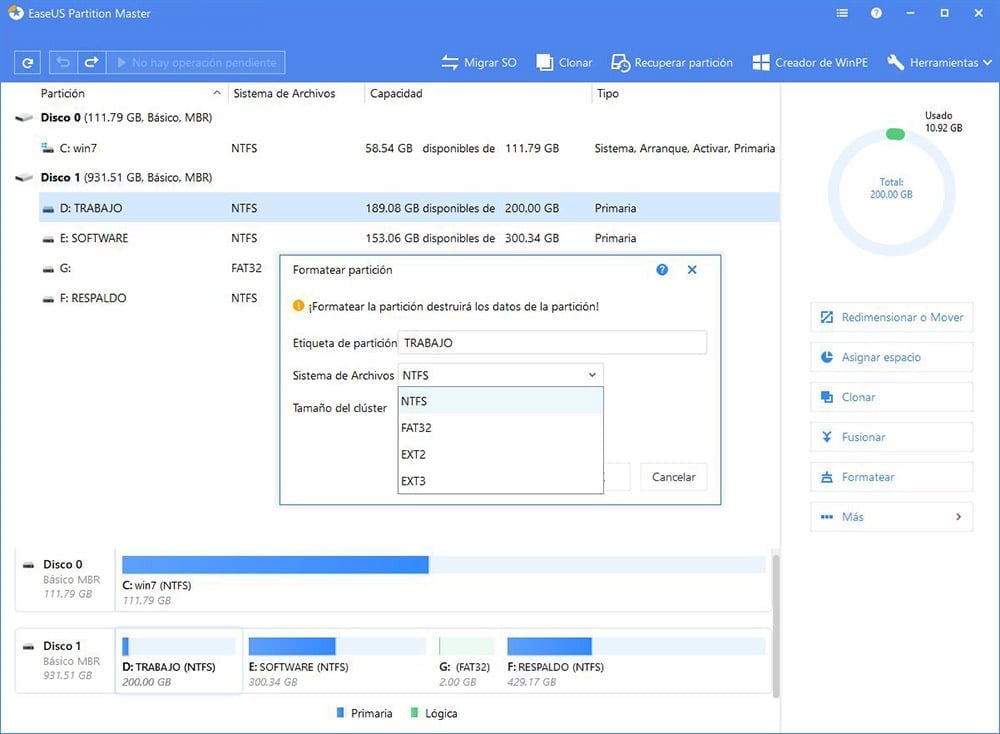Click Cancelar in the format dialog
Screen dimensions: 1000x734
coord(673,477)
